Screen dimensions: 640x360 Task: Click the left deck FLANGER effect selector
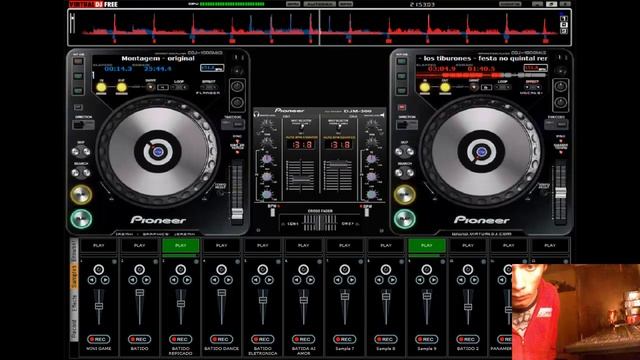209,87
